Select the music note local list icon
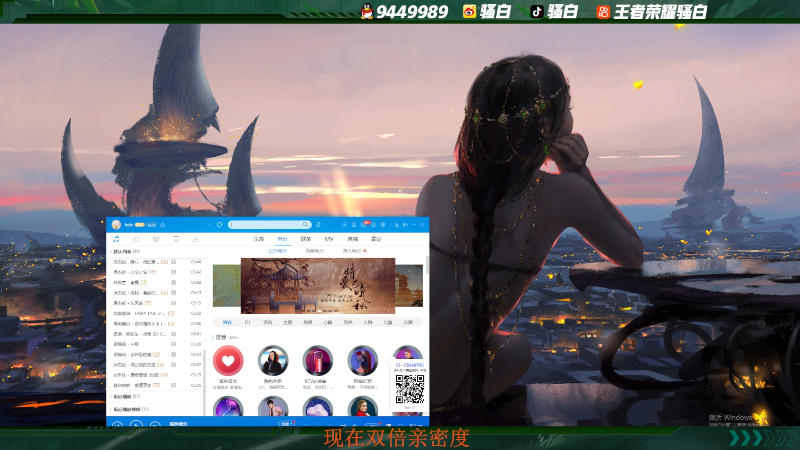The image size is (800, 450). 116,239
